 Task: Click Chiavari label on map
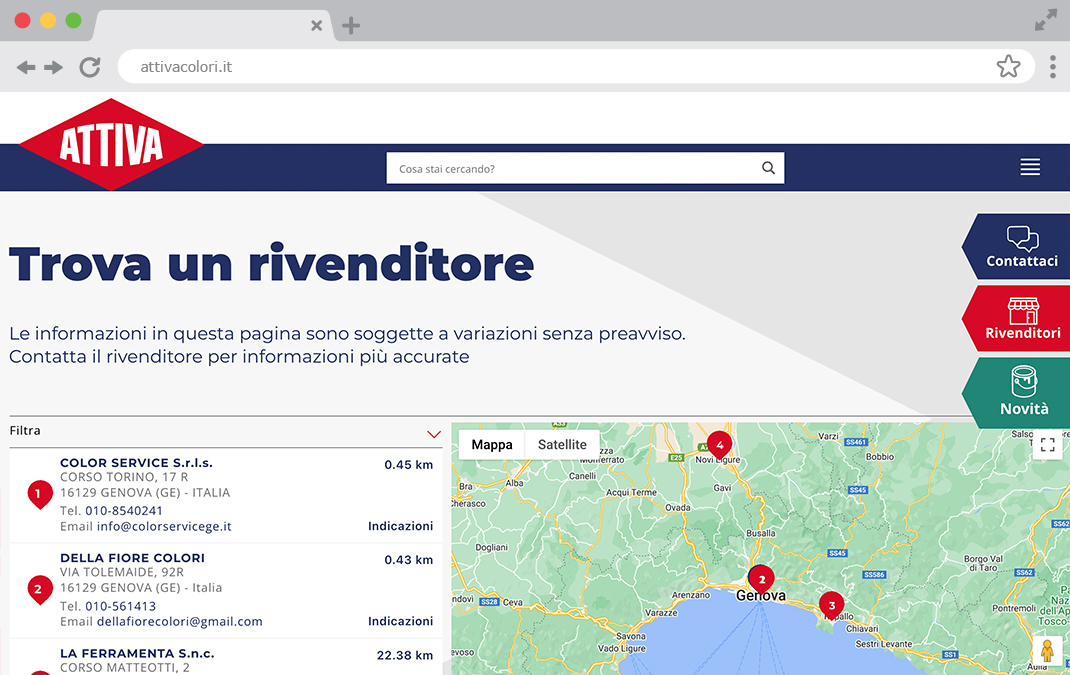863,629
